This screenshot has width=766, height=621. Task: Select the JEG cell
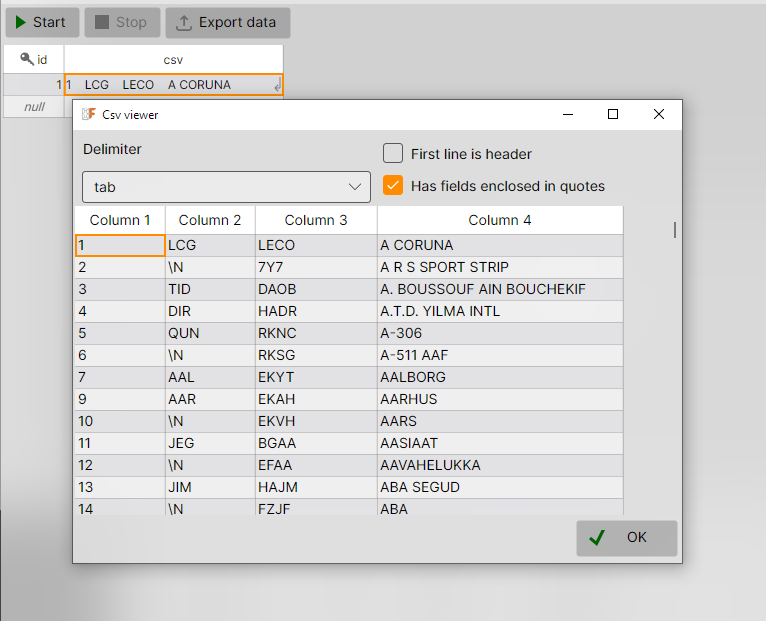pos(210,443)
